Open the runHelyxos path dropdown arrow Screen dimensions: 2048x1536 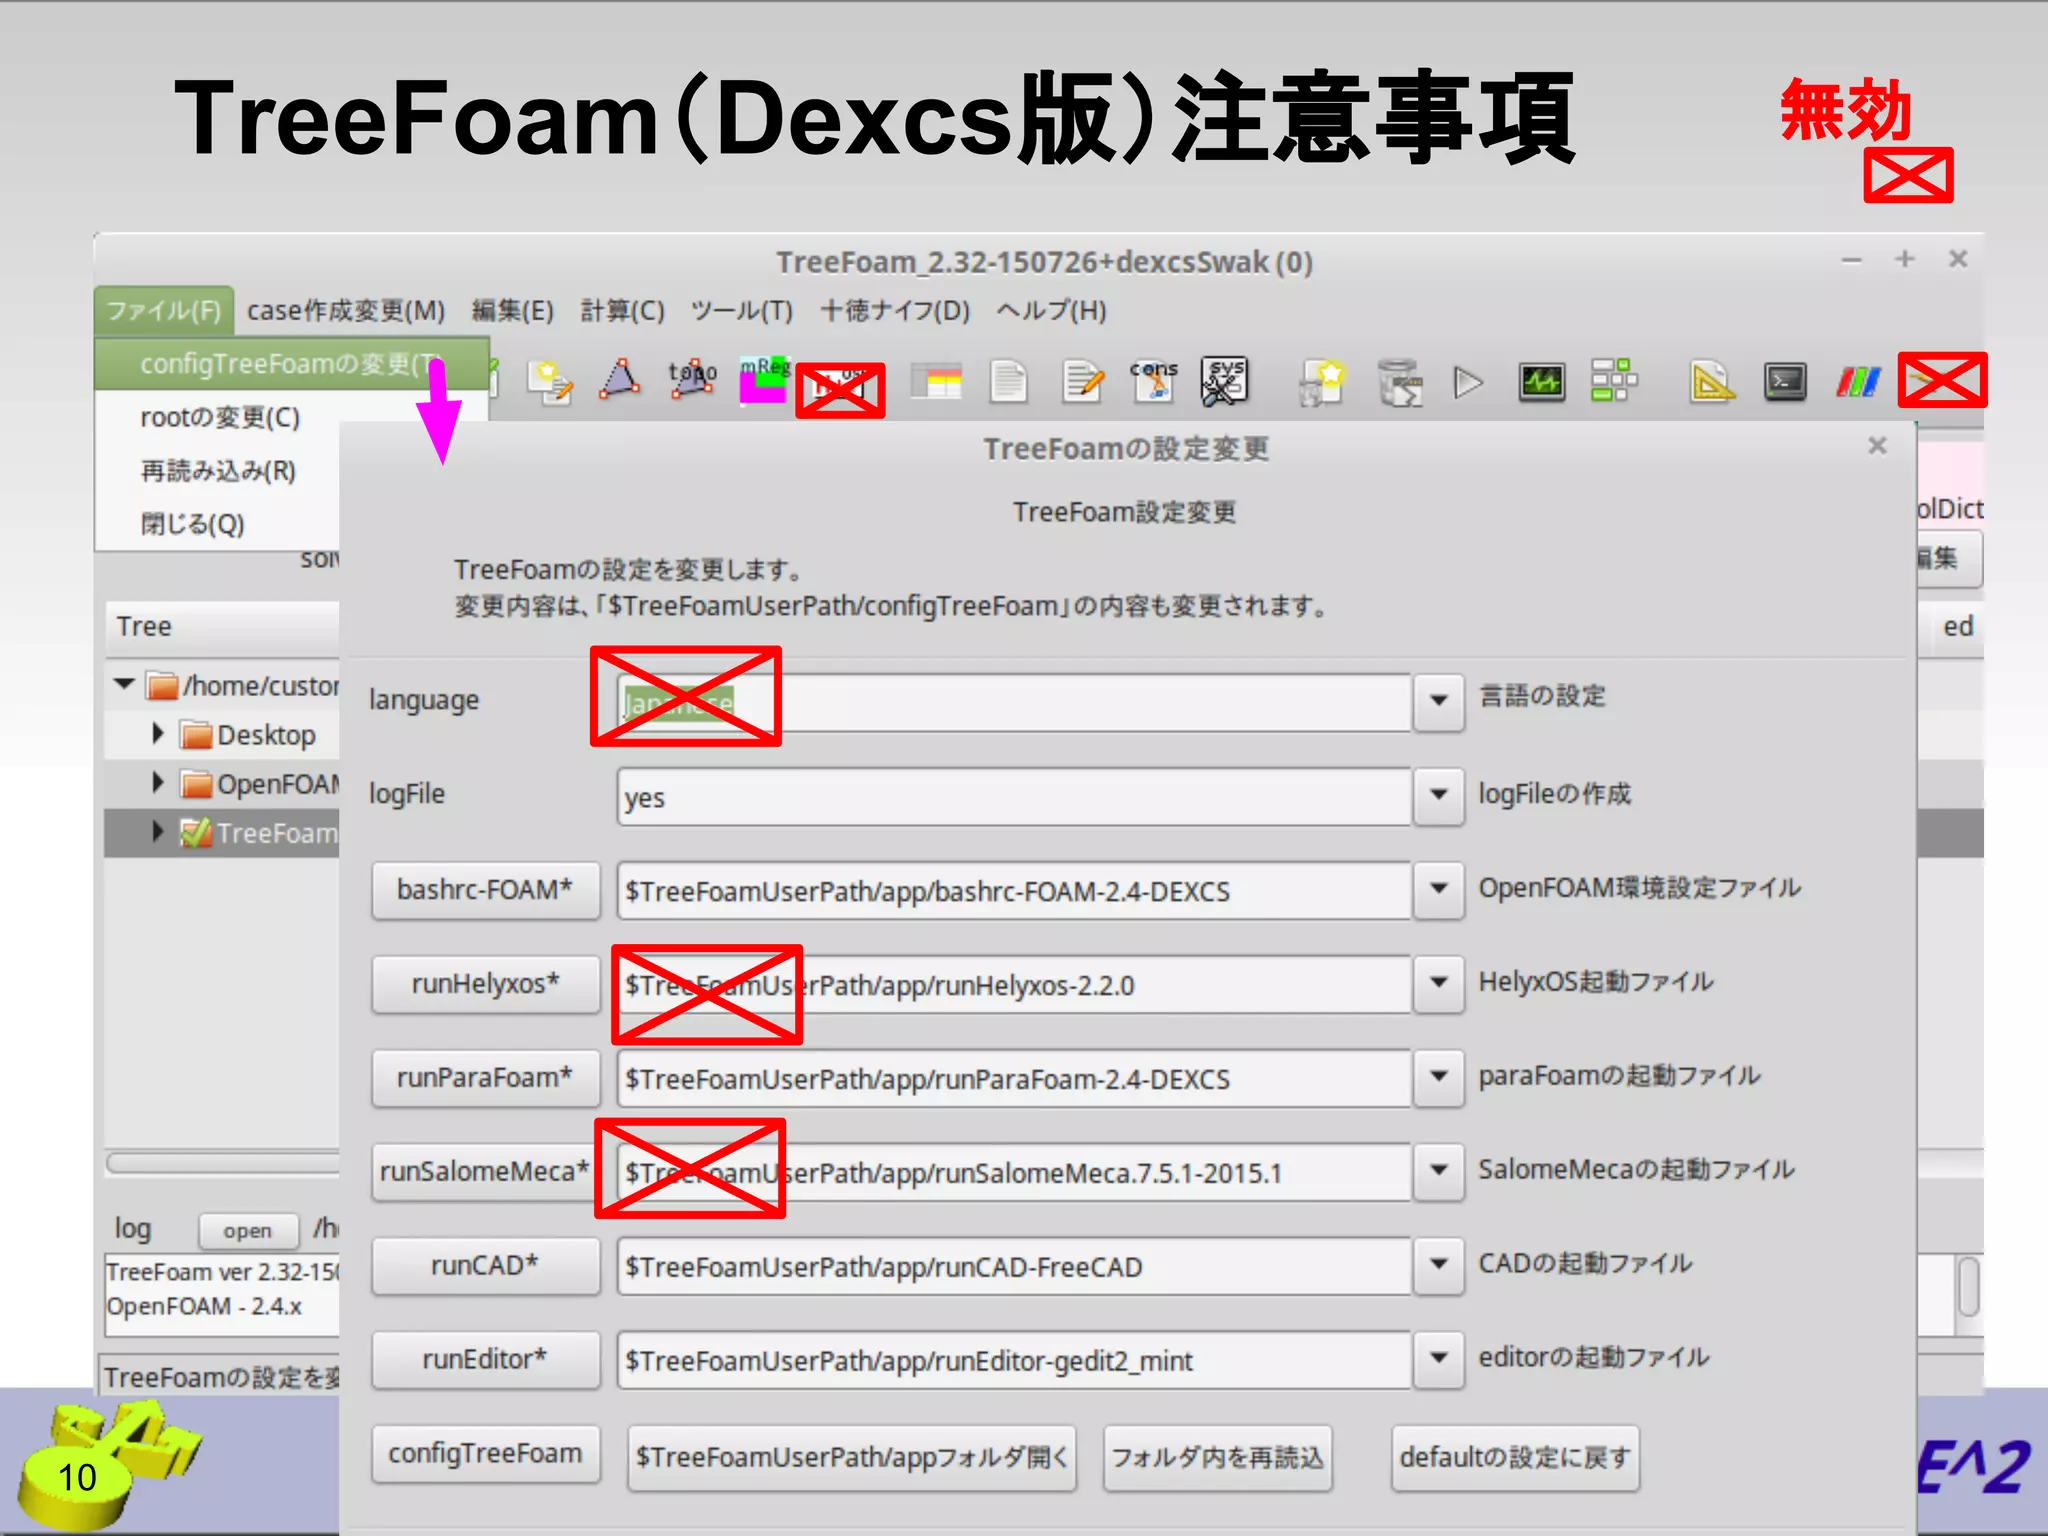pos(1439,983)
